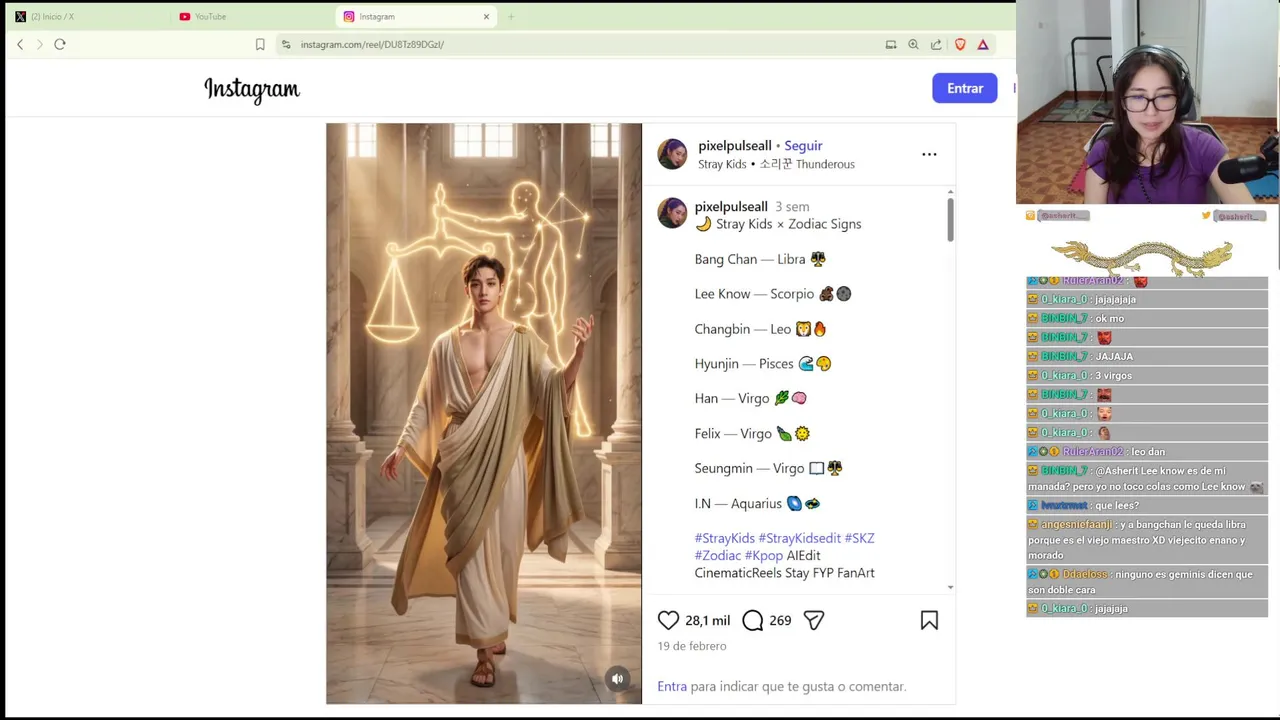
Task: Click the 'leo dan' chat message
Action: point(1148,451)
